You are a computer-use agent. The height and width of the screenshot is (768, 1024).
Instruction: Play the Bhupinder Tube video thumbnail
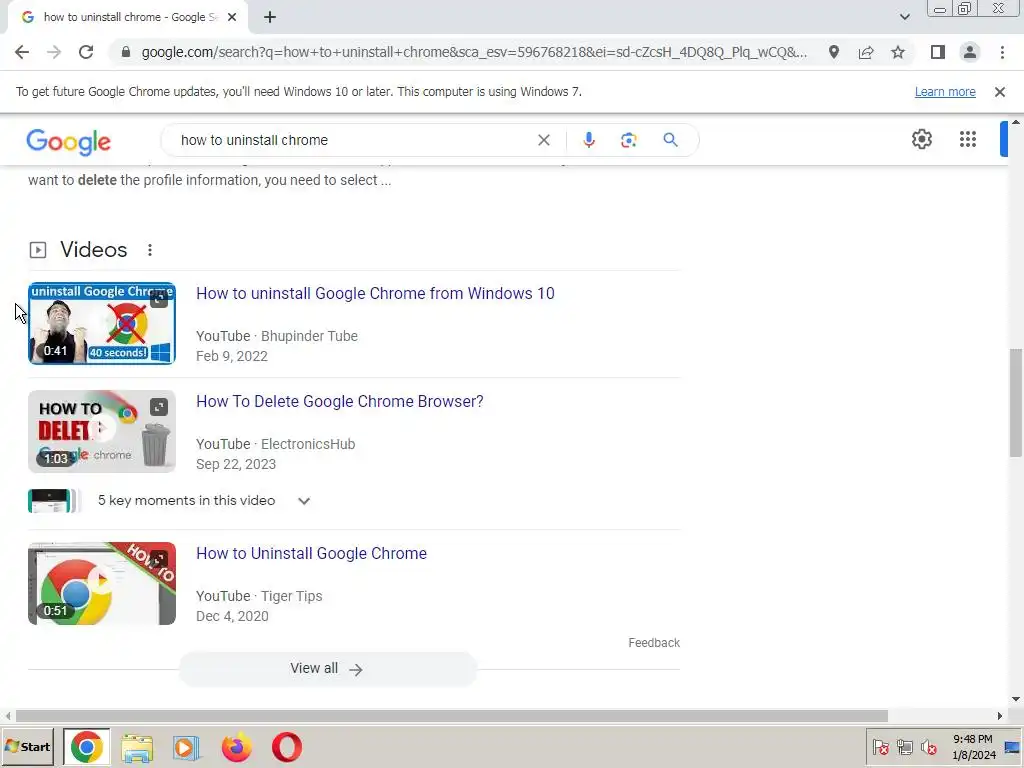[102, 323]
